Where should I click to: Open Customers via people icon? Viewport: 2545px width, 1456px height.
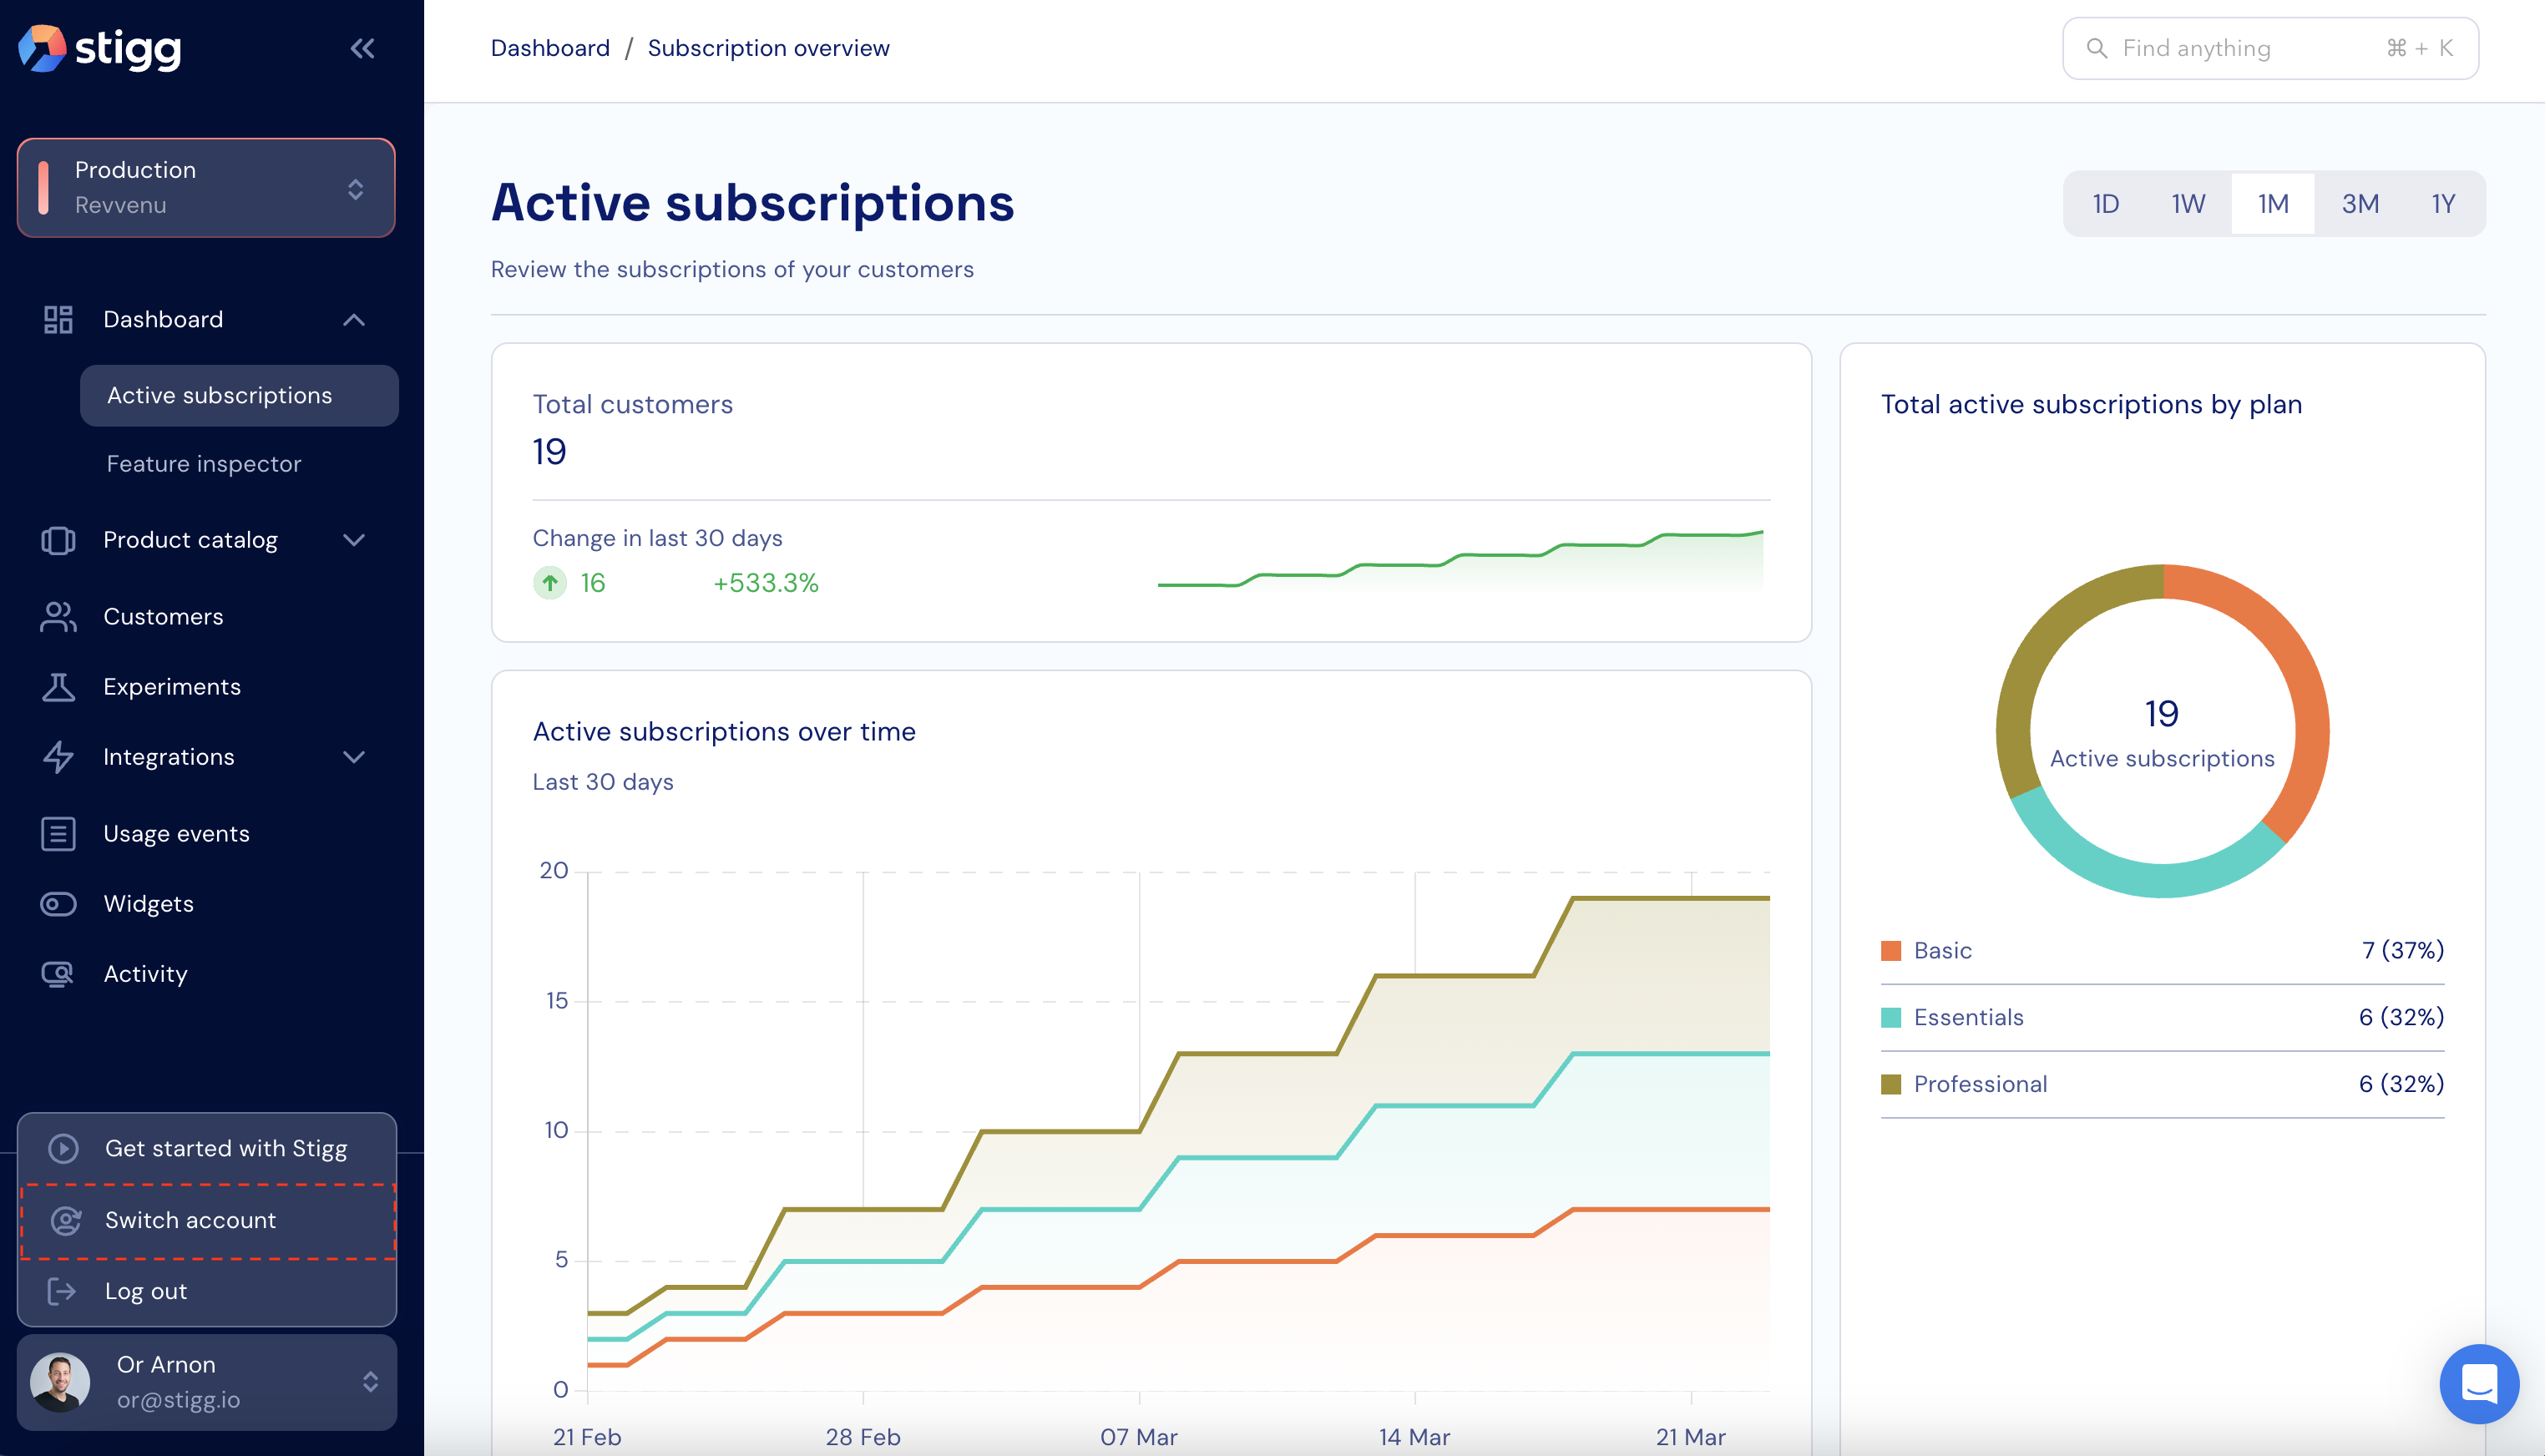click(x=58, y=617)
